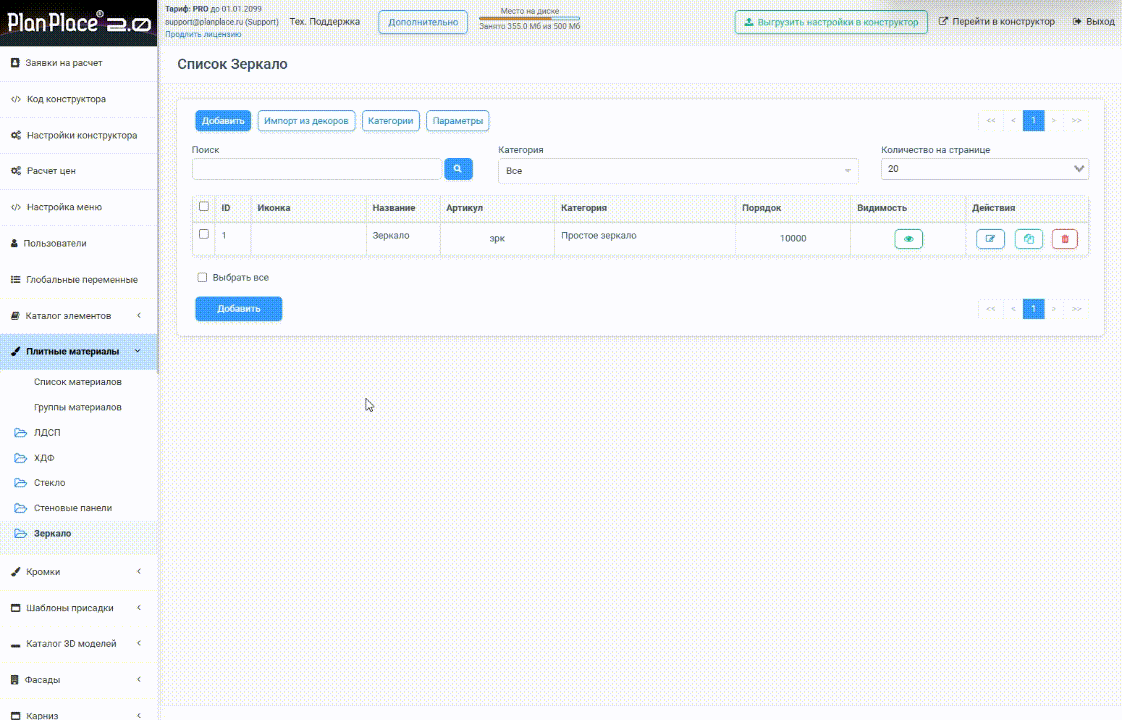
Task: Focus the Поиск input field
Action: 316,169
